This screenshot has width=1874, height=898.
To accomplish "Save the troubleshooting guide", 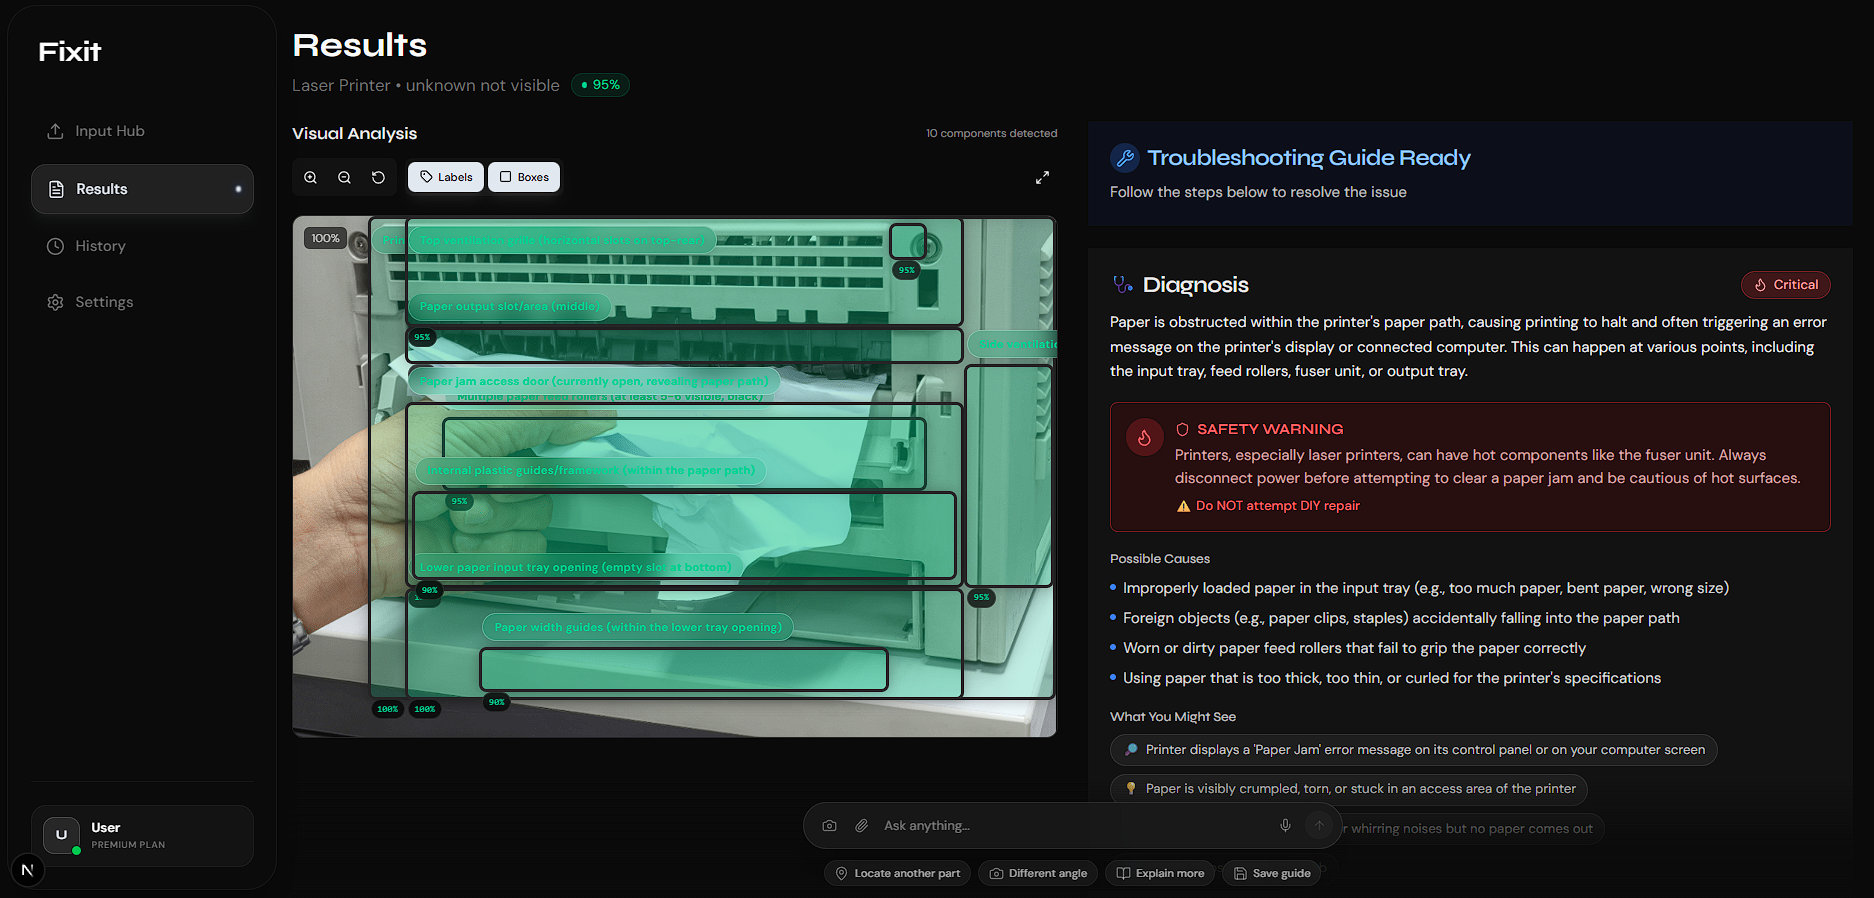I will pos(1272,873).
